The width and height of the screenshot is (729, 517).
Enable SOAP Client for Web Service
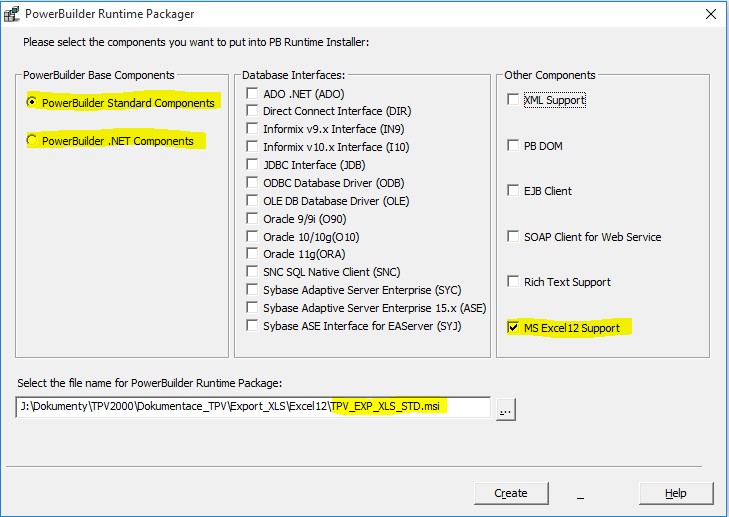514,237
